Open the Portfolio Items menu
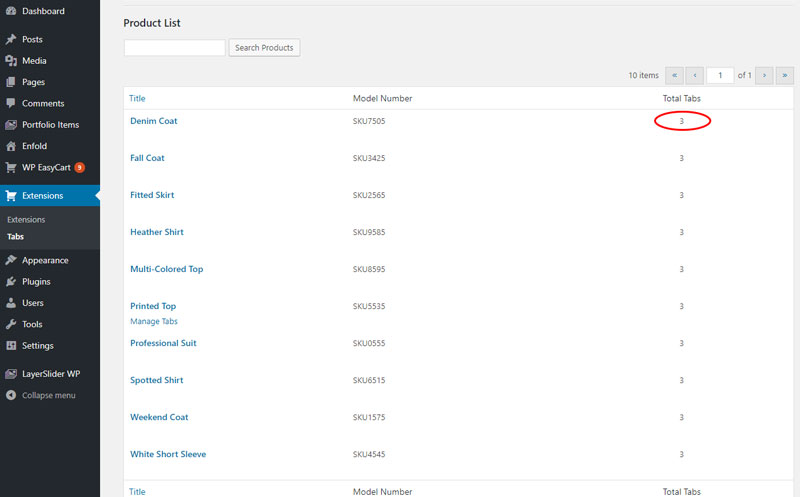Viewport: 800px width, 497px height. (x=50, y=125)
